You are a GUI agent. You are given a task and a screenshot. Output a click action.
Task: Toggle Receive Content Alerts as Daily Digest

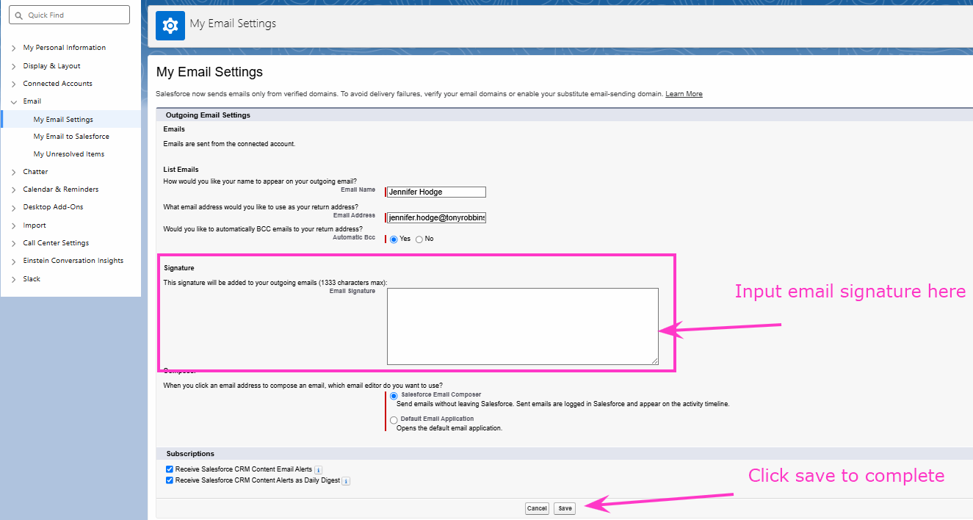click(x=169, y=480)
